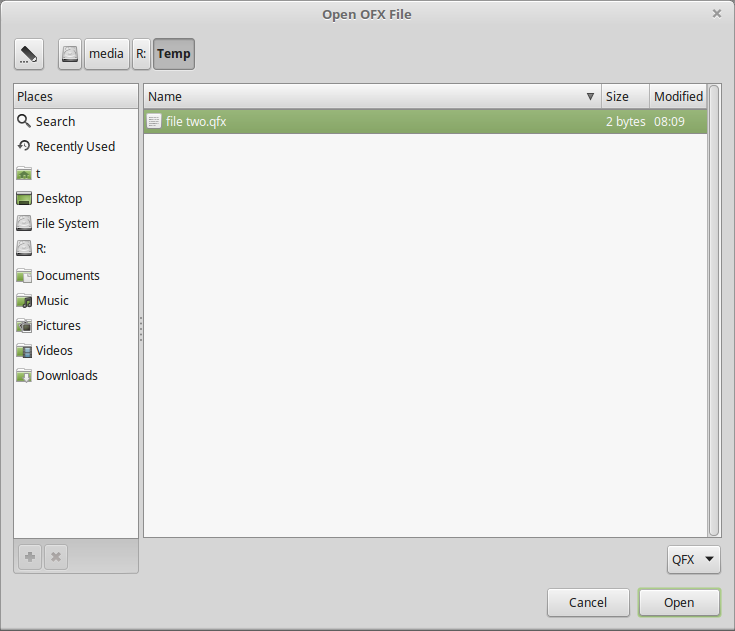Screen dimensions: 735x631
Task: Select file two.qfx
Action: [425, 121]
